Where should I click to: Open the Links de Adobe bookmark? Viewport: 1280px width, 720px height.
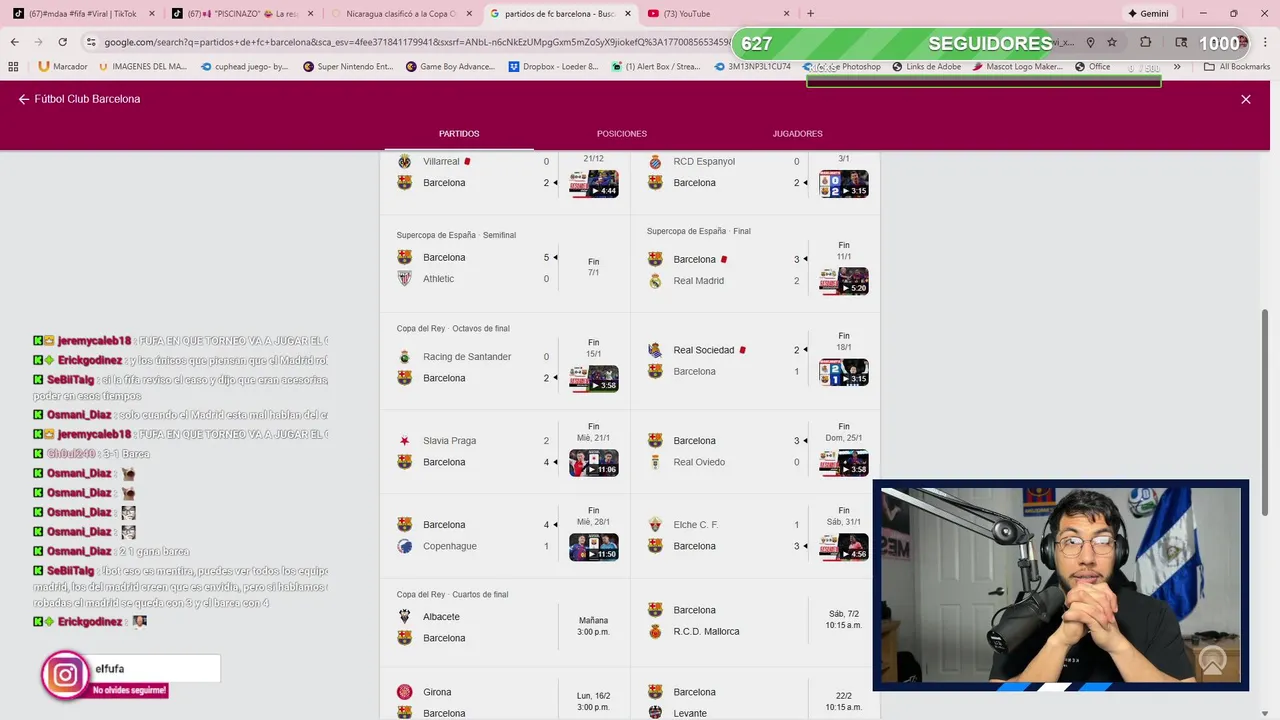(x=926, y=67)
